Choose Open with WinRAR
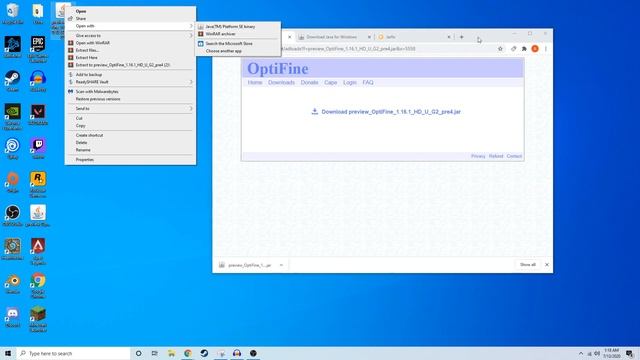The height and width of the screenshot is (360, 640). click(x=130, y=43)
